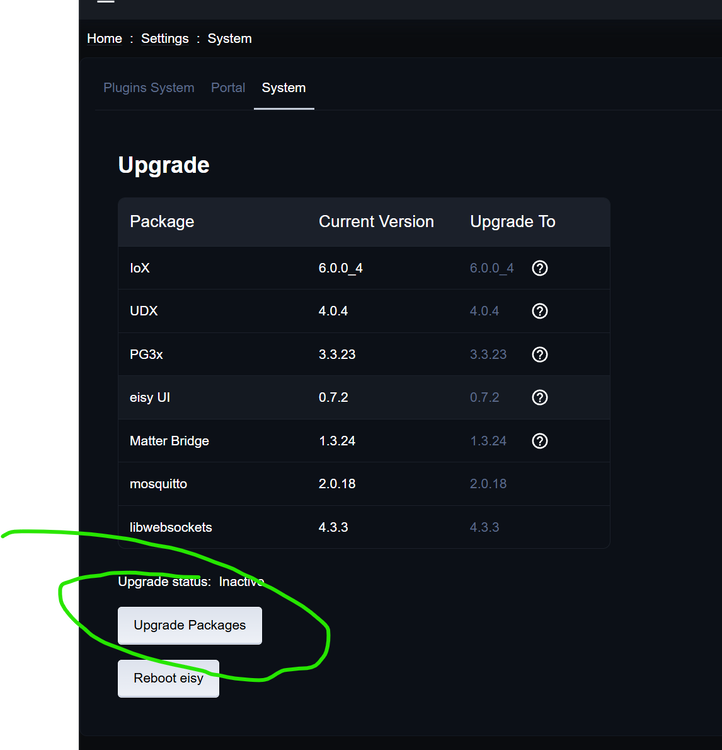Open the help icon for PG3x
Viewport: 722px width, 750px height.
tap(540, 354)
